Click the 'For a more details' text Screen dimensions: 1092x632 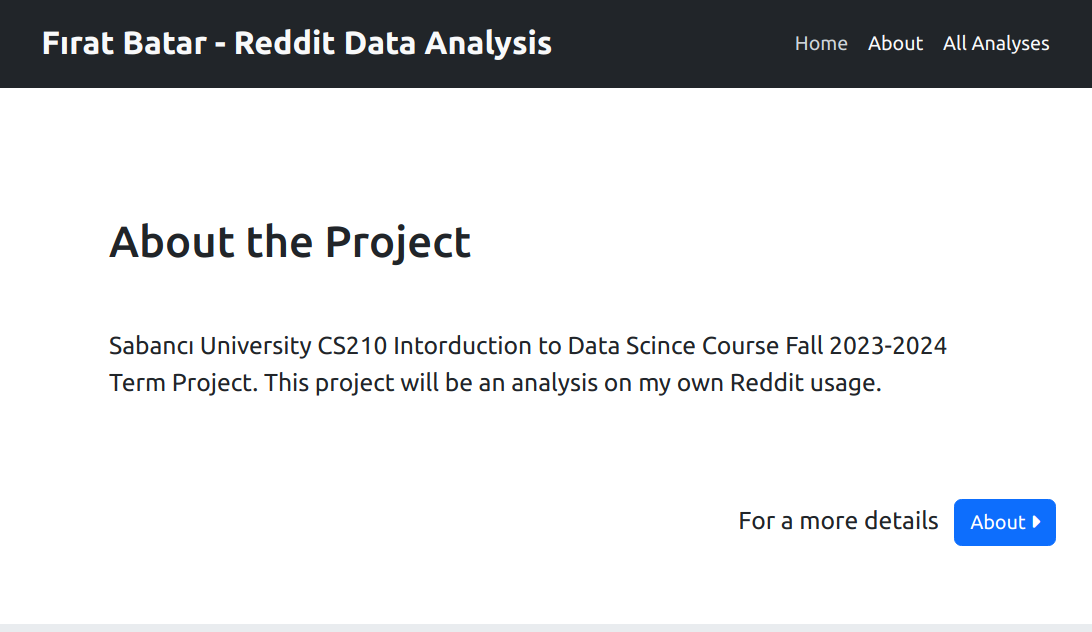pyautogui.click(x=838, y=520)
